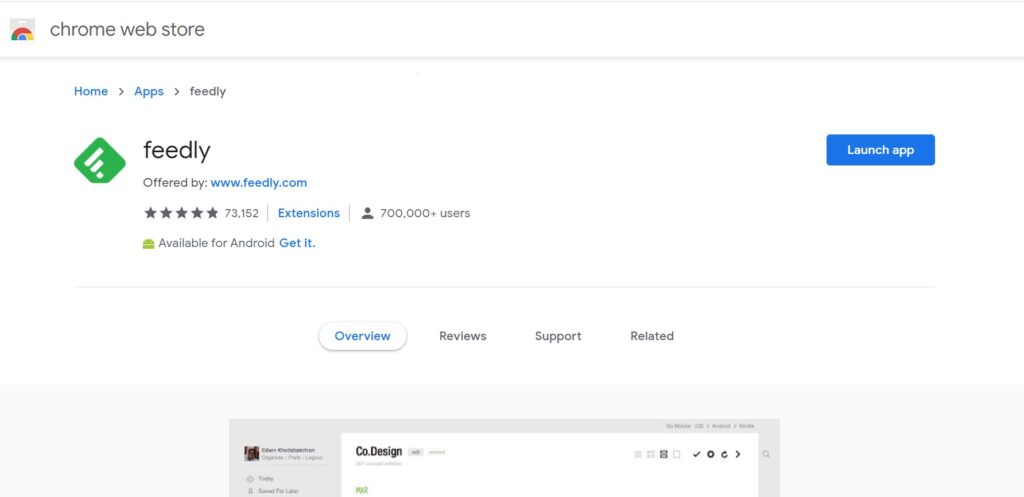Switch to the Reviews tab
The image size is (1024, 497).
click(x=462, y=336)
